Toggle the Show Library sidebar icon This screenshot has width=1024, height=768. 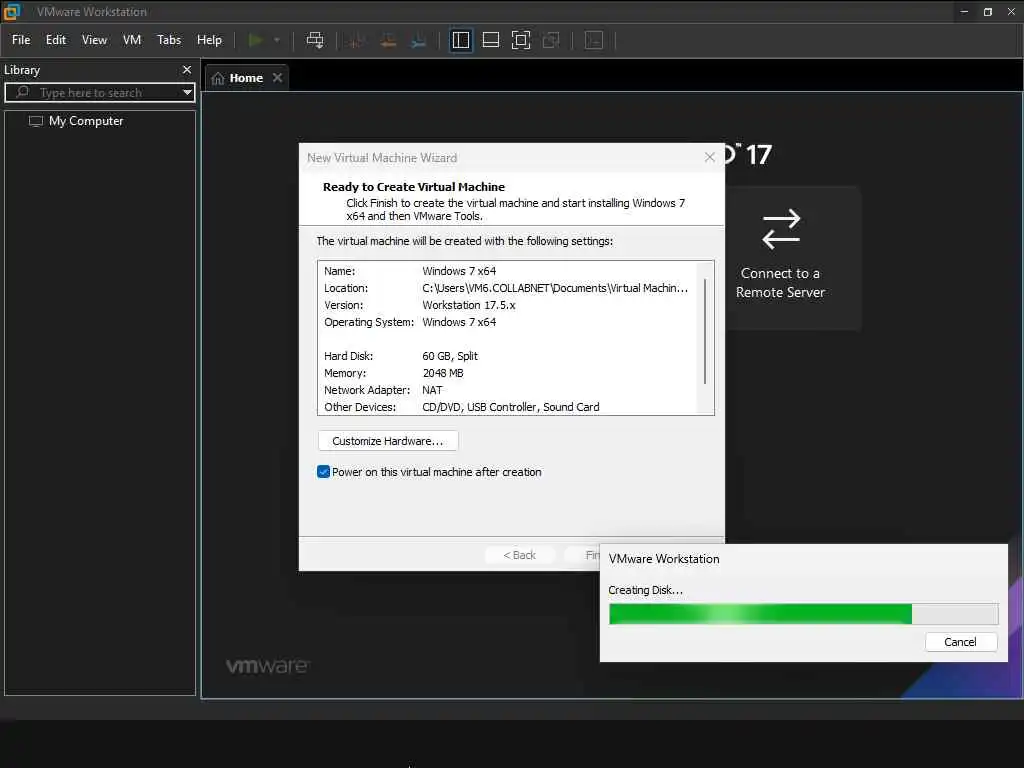(461, 40)
